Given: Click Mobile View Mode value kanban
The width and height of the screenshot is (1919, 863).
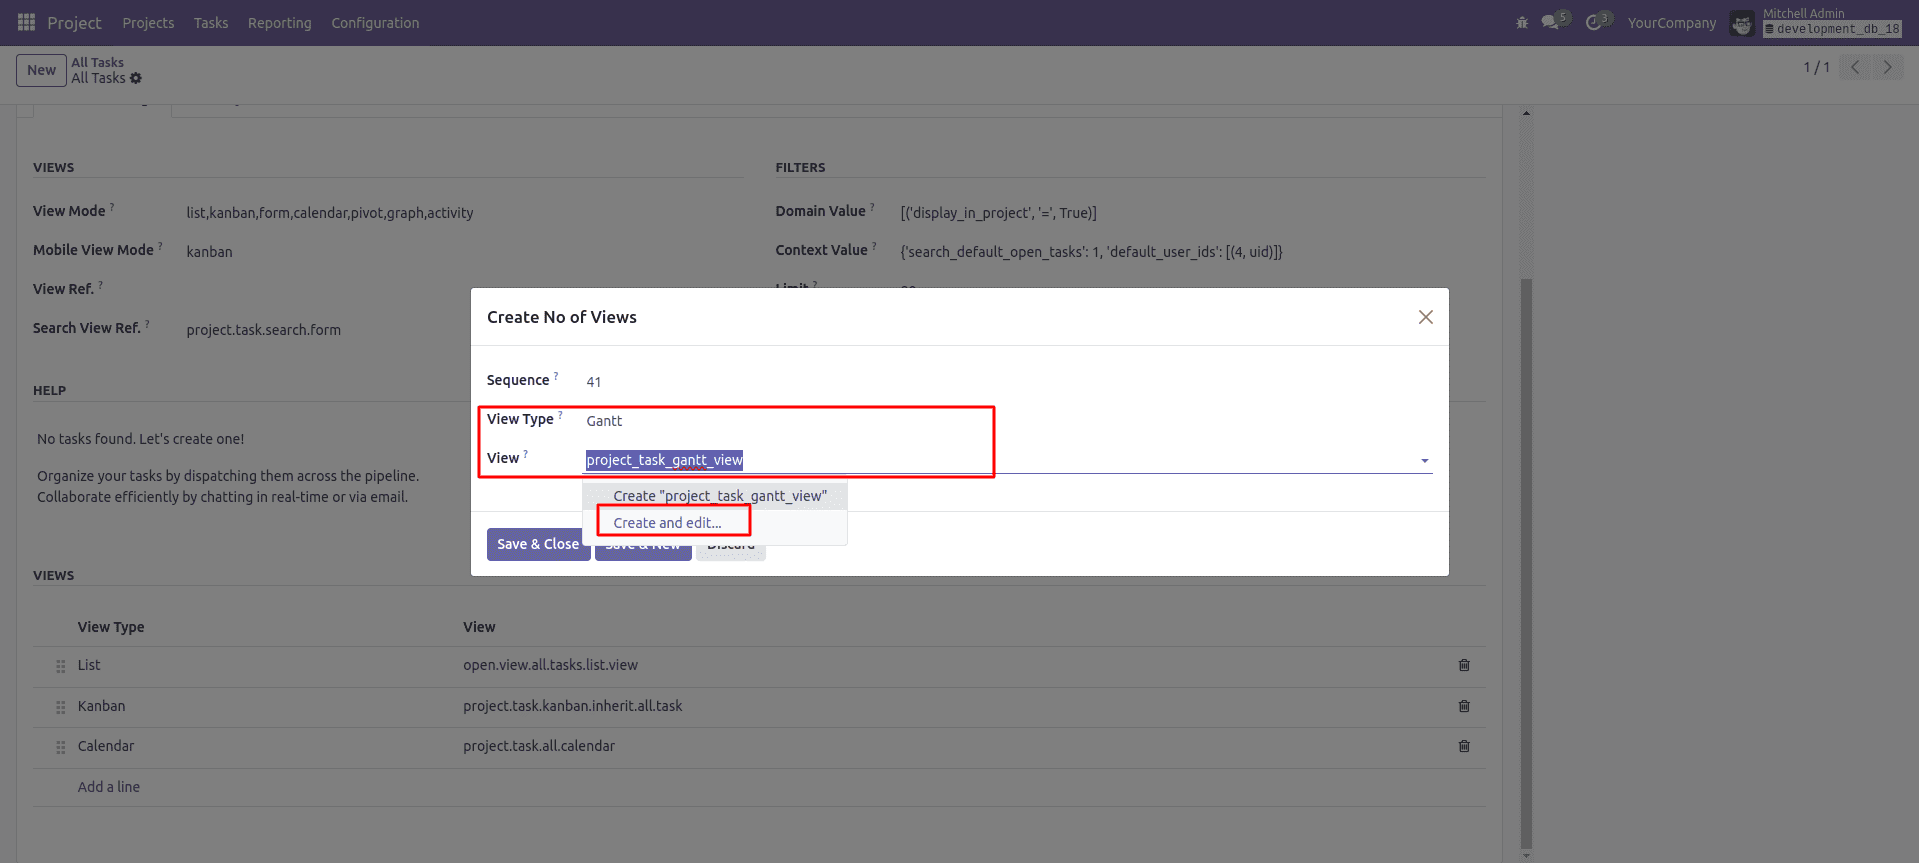Looking at the screenshot, I should click(209, 252).
